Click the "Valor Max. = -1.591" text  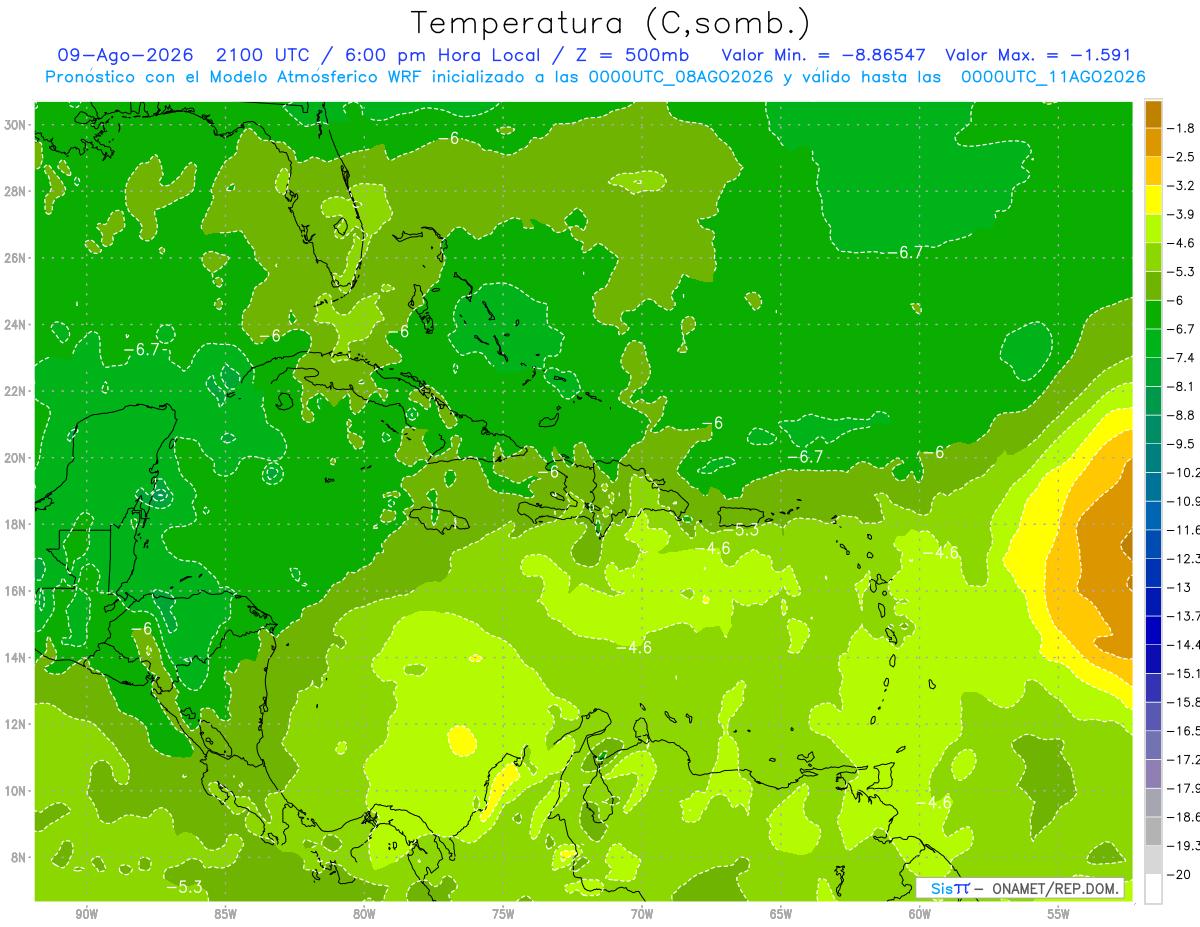pos(1037,55)
